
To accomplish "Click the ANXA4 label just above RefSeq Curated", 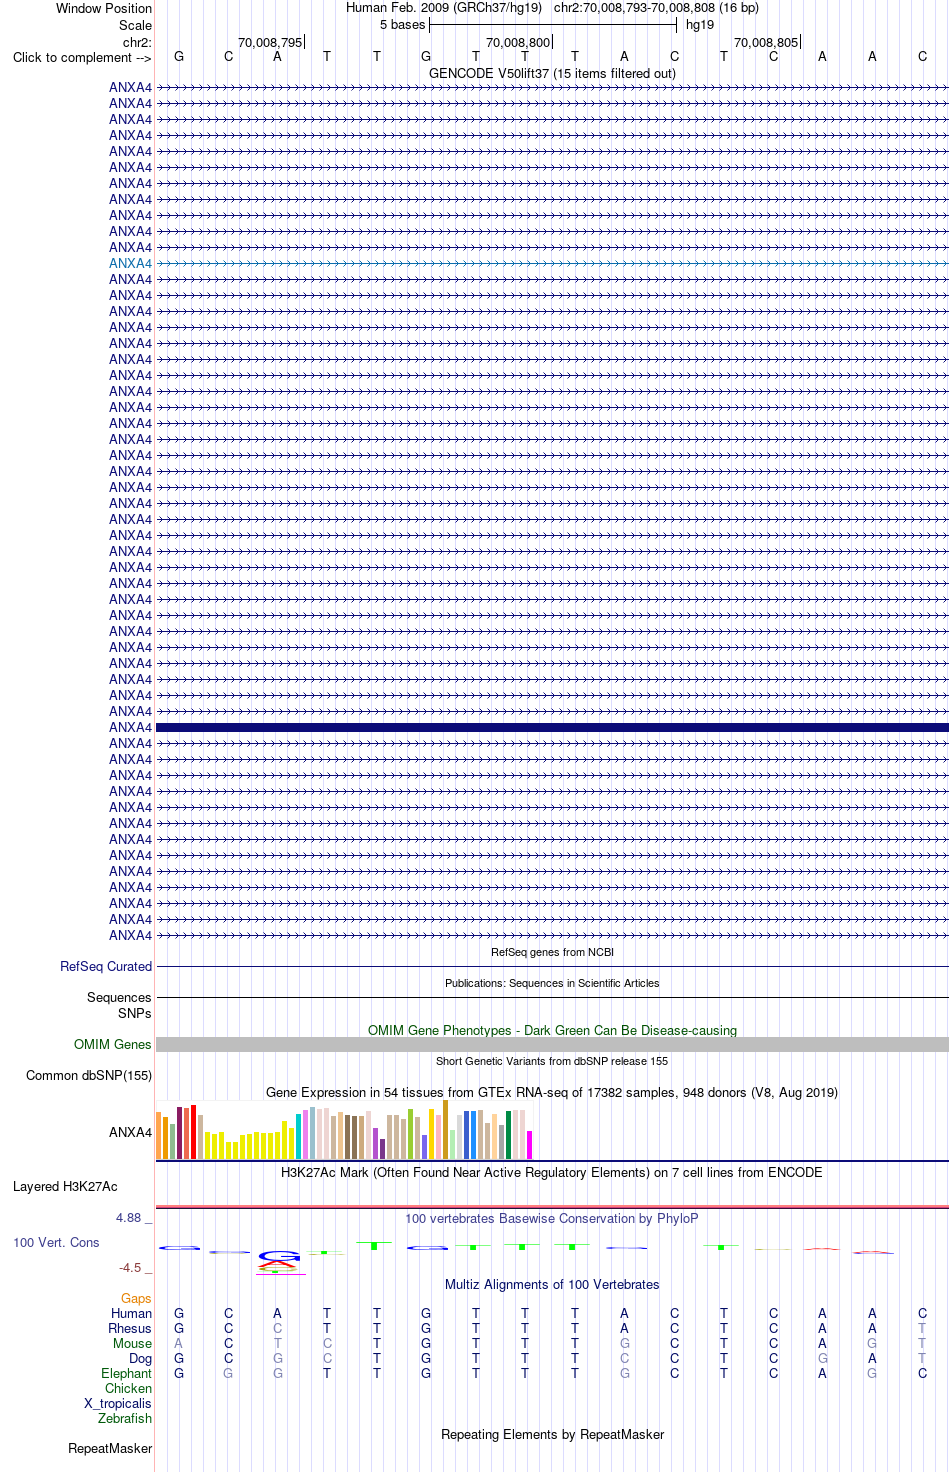I will coord(130,935).
